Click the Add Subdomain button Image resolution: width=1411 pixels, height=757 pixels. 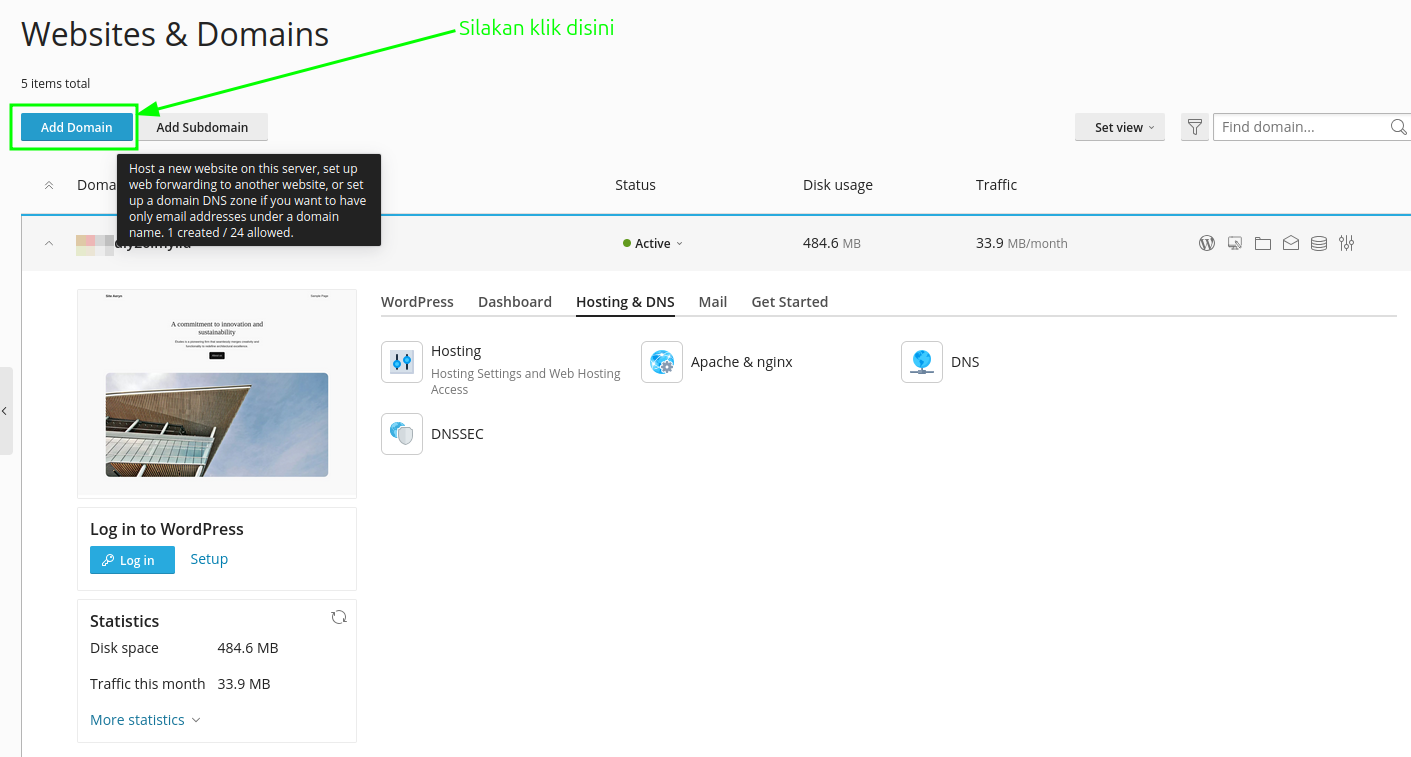(202, 127)
